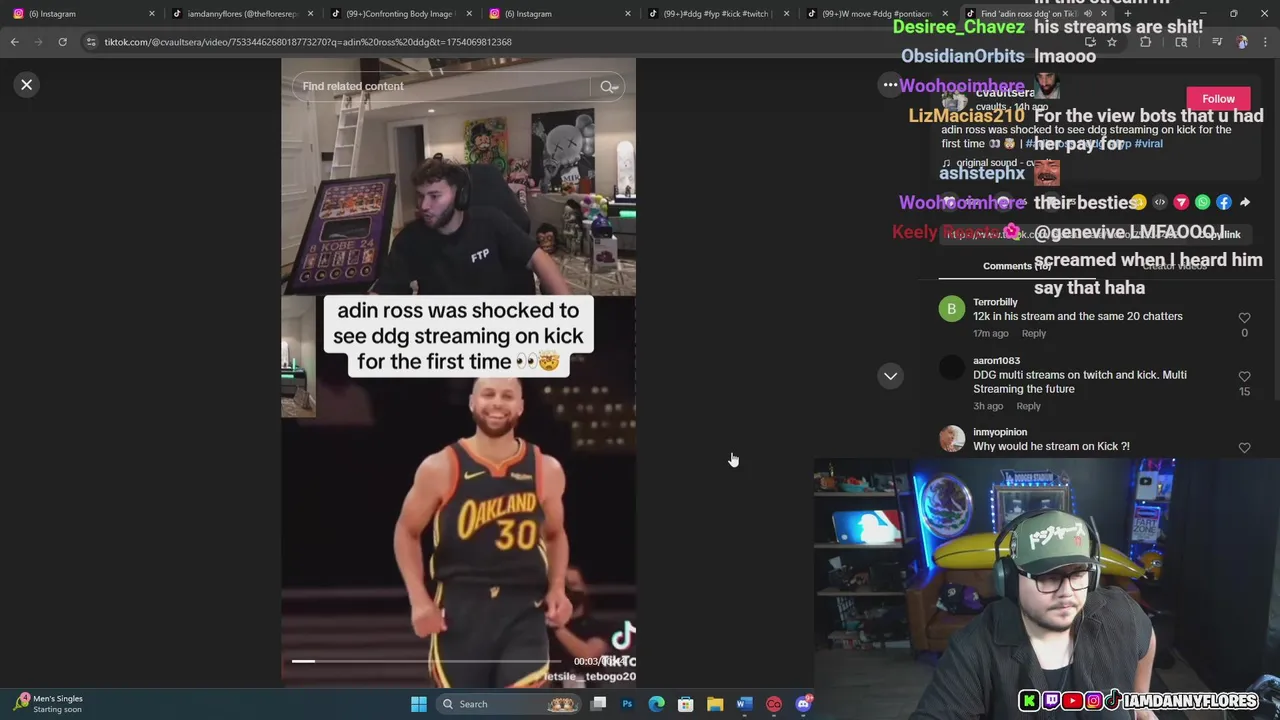This screenshot has height=720, width=1280.
Task: Open File Explorer from taskbar
Action: point(715,704)
